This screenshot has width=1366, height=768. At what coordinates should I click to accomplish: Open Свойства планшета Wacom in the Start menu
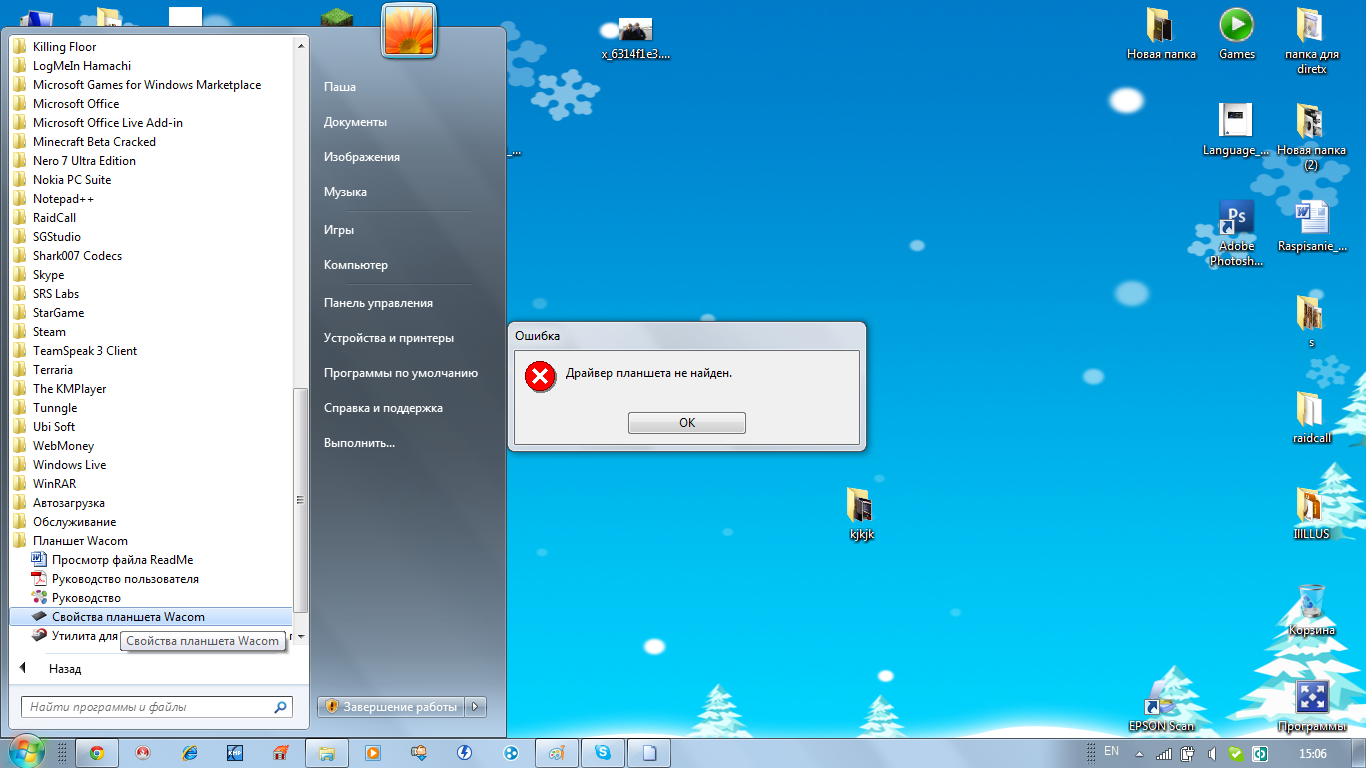click(x=151, y=617)
